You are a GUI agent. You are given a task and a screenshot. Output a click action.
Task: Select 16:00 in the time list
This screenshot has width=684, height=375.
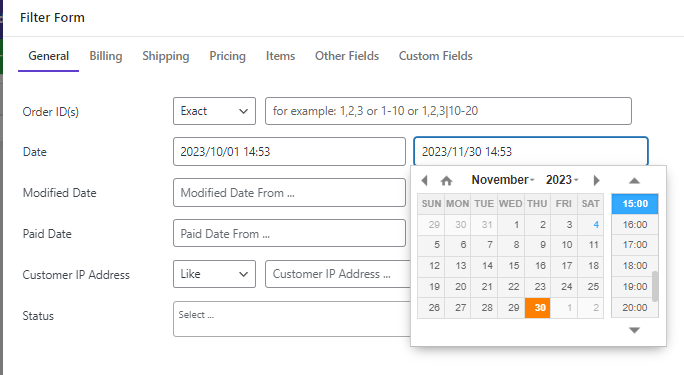point(635,225)
